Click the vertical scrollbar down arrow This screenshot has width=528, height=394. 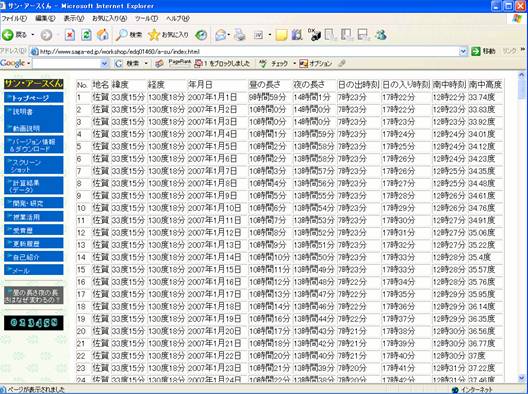point(522,378)
